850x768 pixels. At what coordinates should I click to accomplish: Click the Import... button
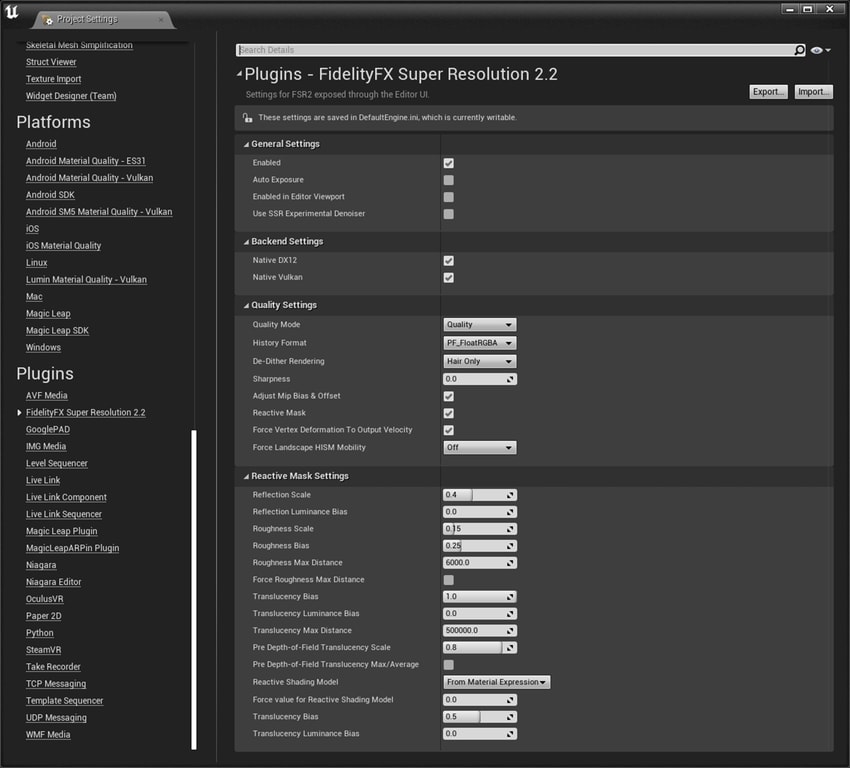point(812,92)
